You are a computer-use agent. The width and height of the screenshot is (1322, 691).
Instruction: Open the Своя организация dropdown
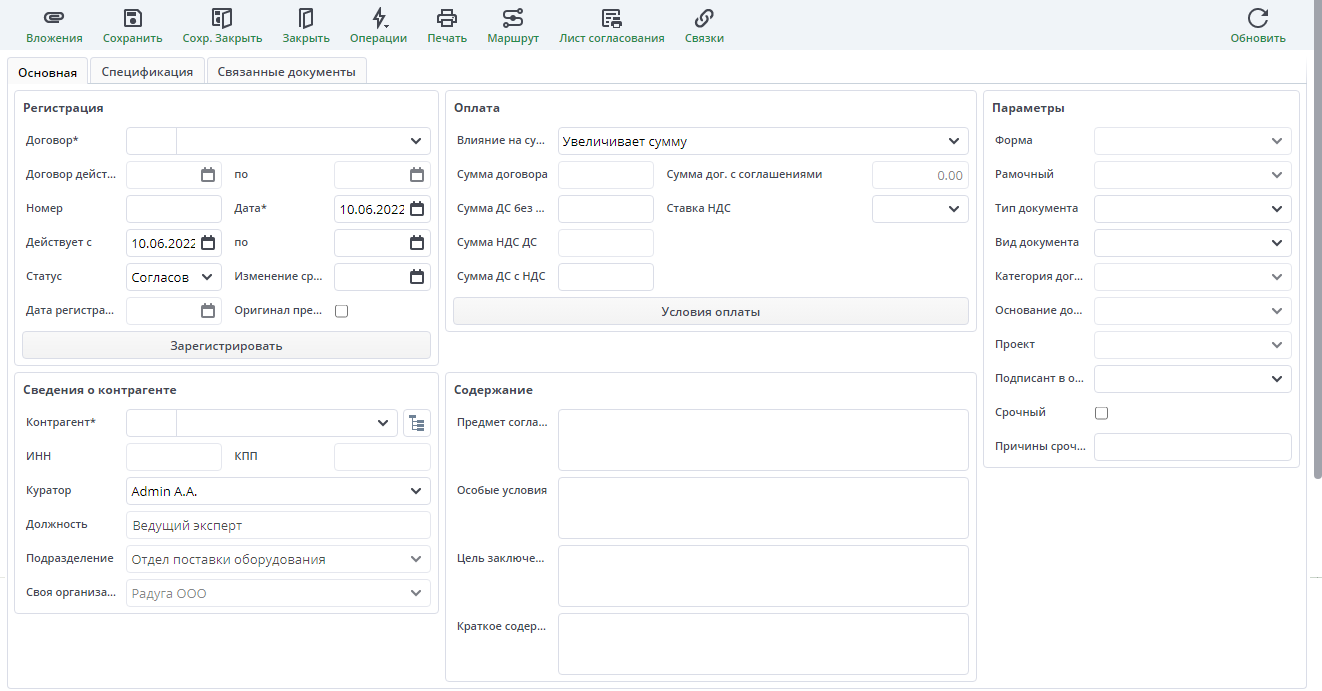tap(416, 594)
